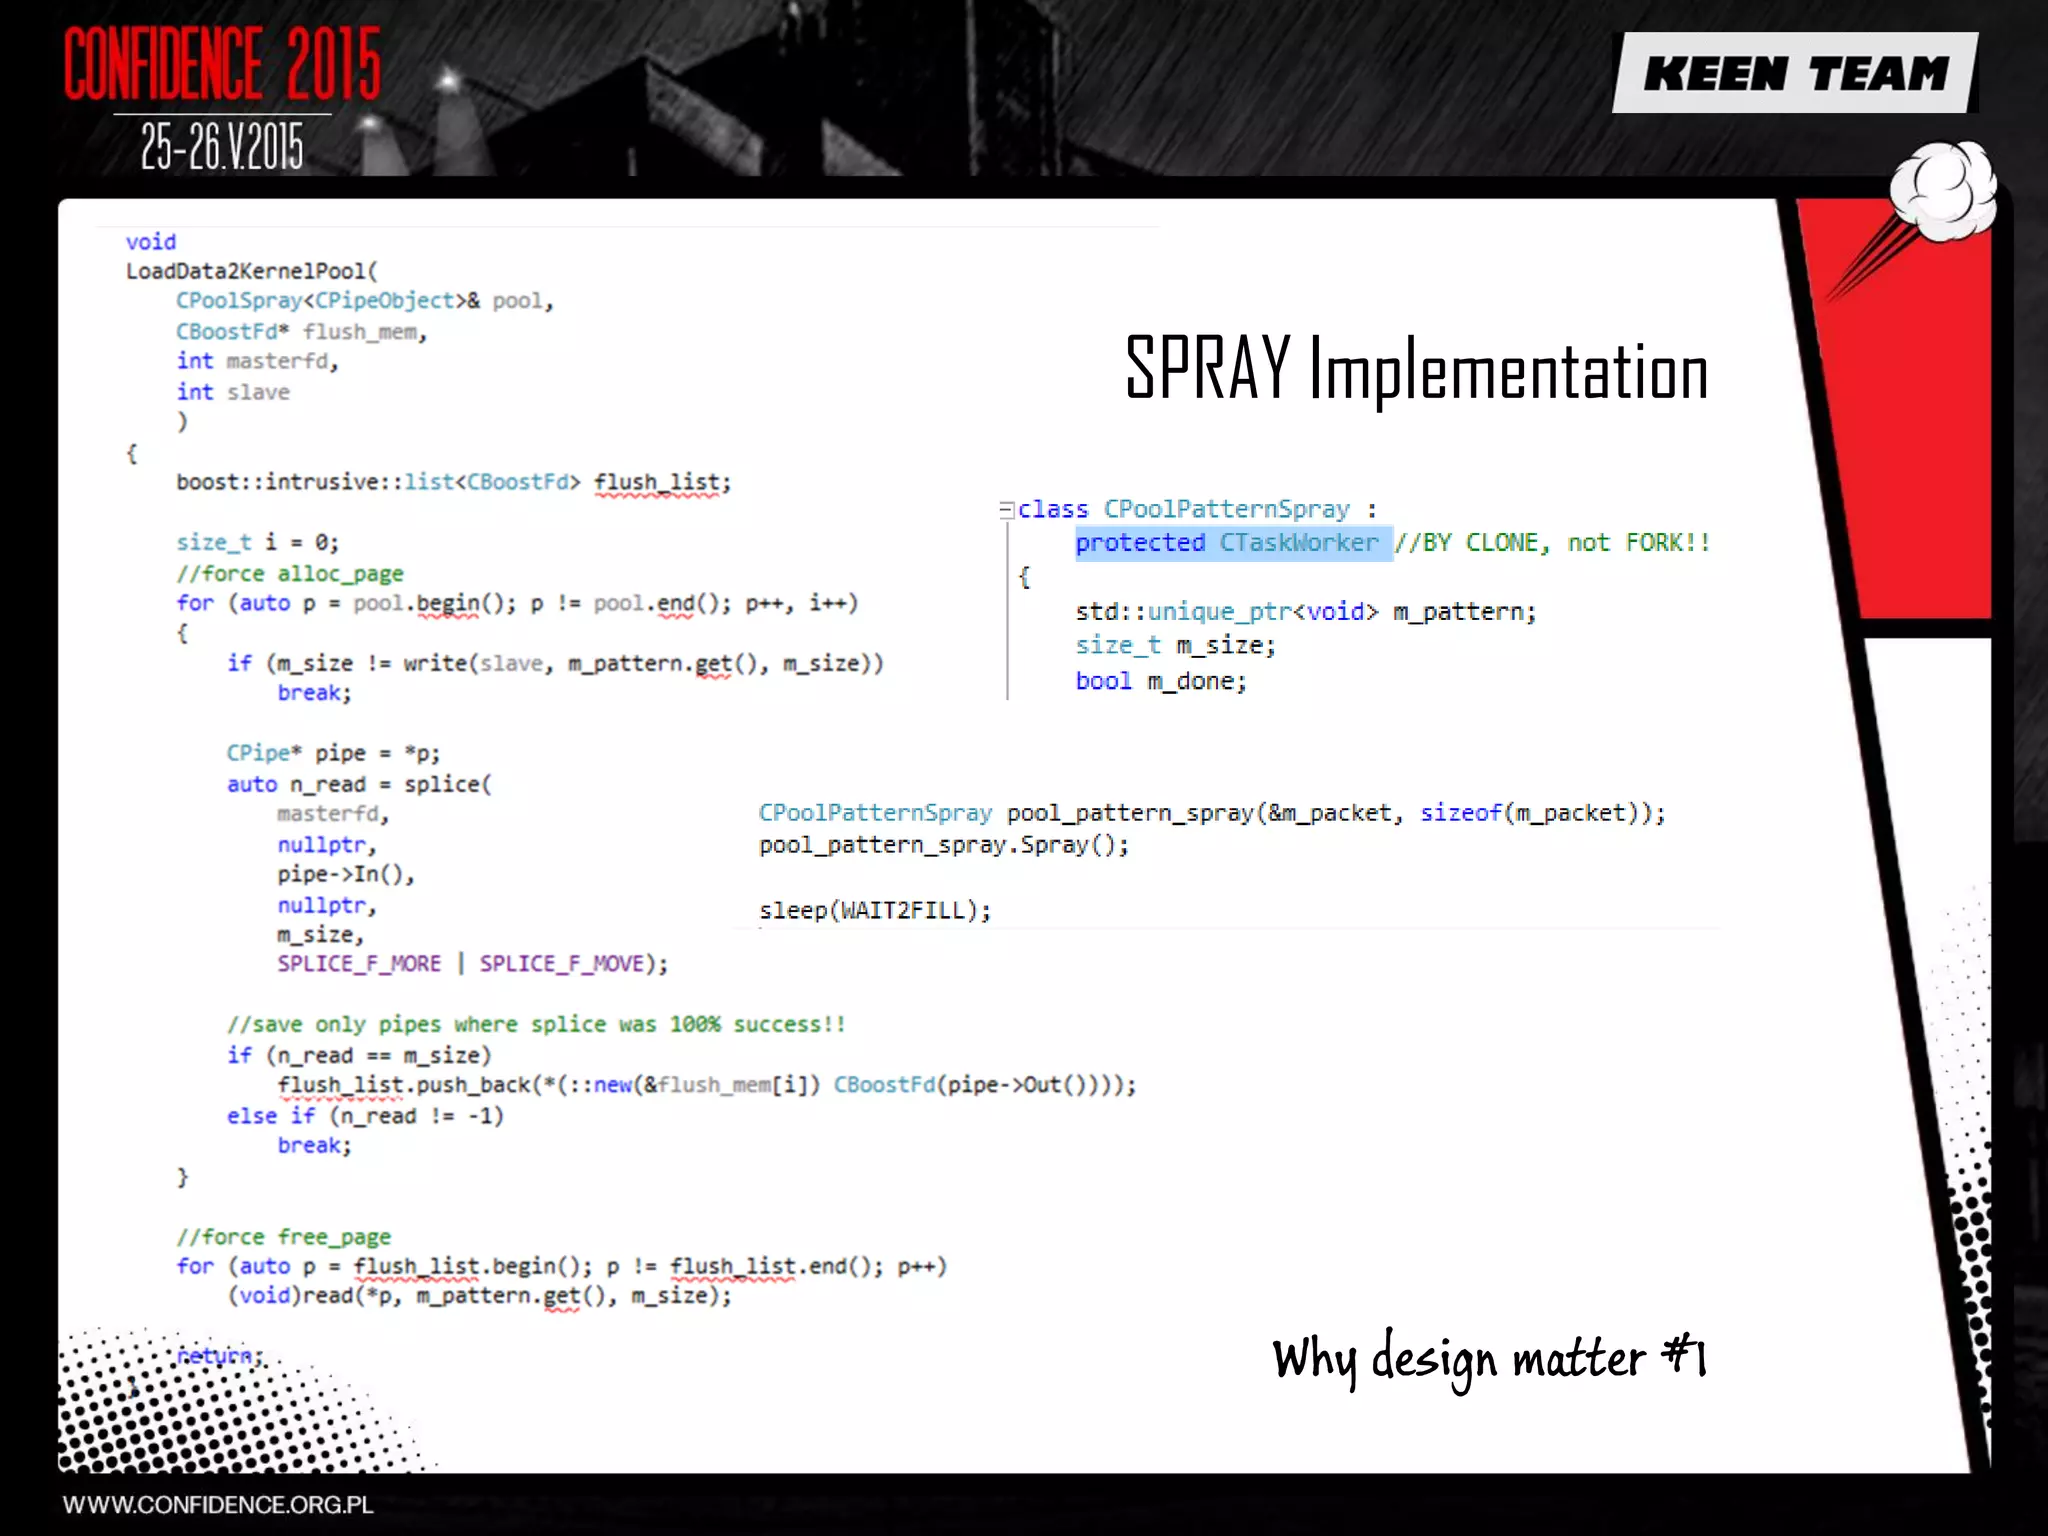Click the '//BY CLONE, not FORK!!' comment
Screen dimensions: 2048x1536
pyautogui.click(x=1552, y=543)
